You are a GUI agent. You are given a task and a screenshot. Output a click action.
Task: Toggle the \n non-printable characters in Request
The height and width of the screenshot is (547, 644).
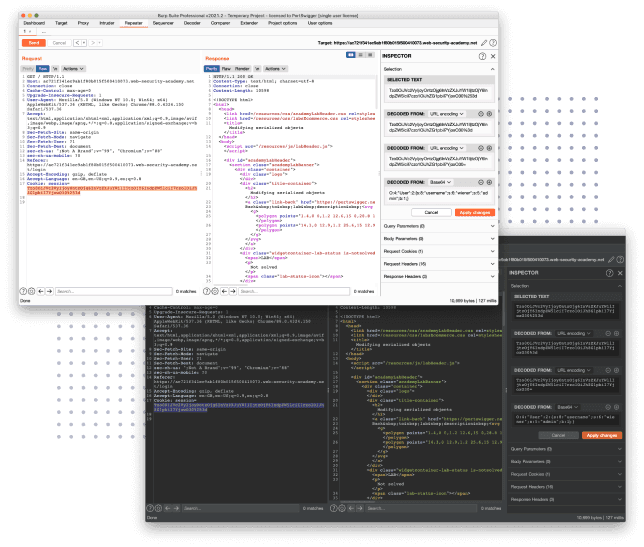55,70
